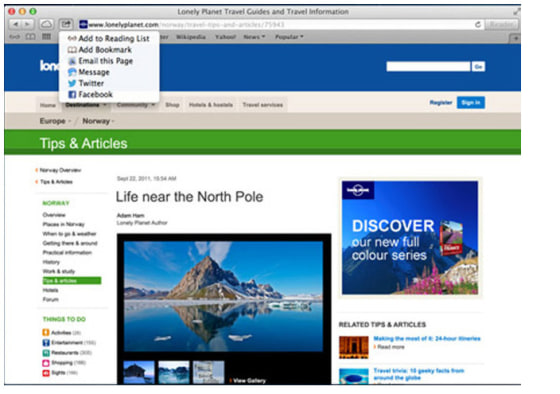Reload page with the refresh icon
Screen dimensions: 560x394
pyautogui.click(x=478, y=25)
